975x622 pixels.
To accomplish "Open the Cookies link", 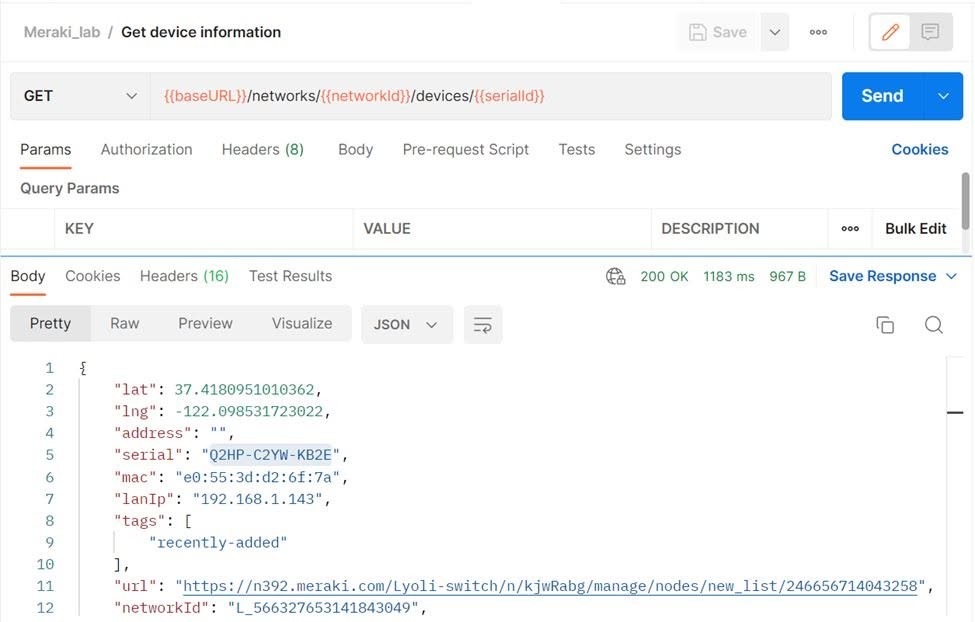I will point(920,150).
